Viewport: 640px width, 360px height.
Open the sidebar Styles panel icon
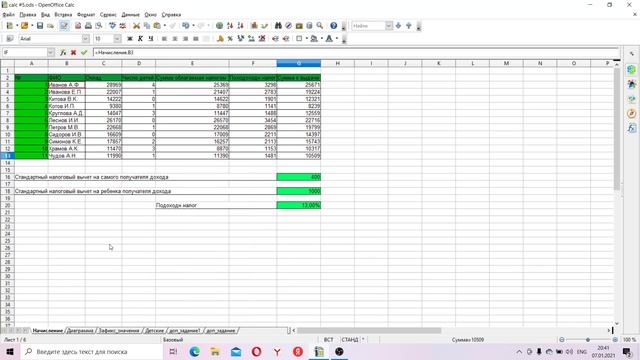(632, 84)
